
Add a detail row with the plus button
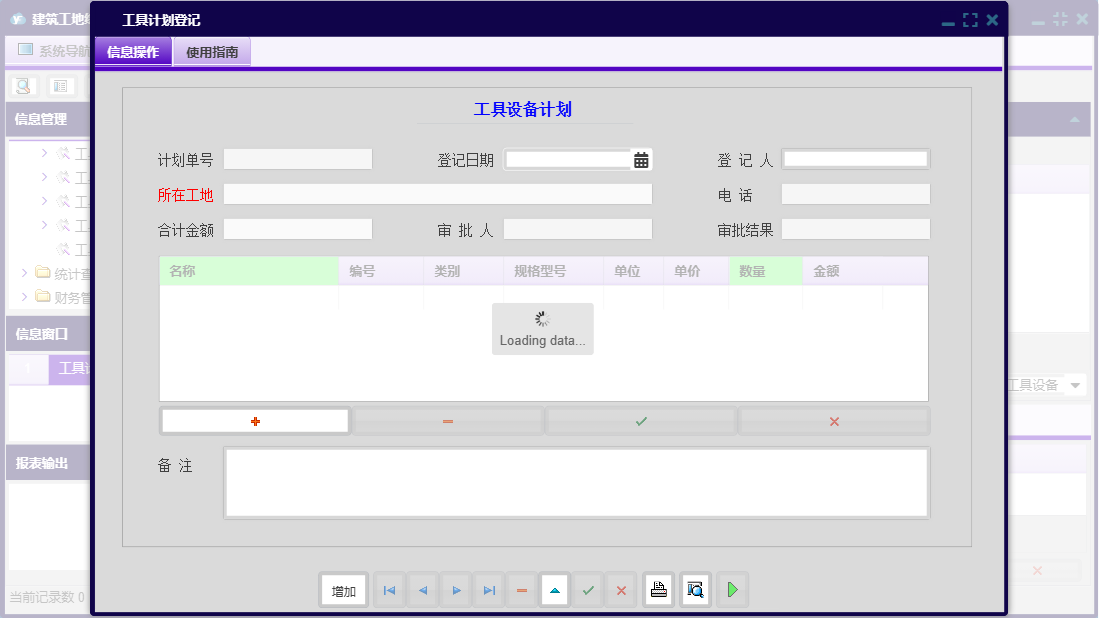coord(254,420)
